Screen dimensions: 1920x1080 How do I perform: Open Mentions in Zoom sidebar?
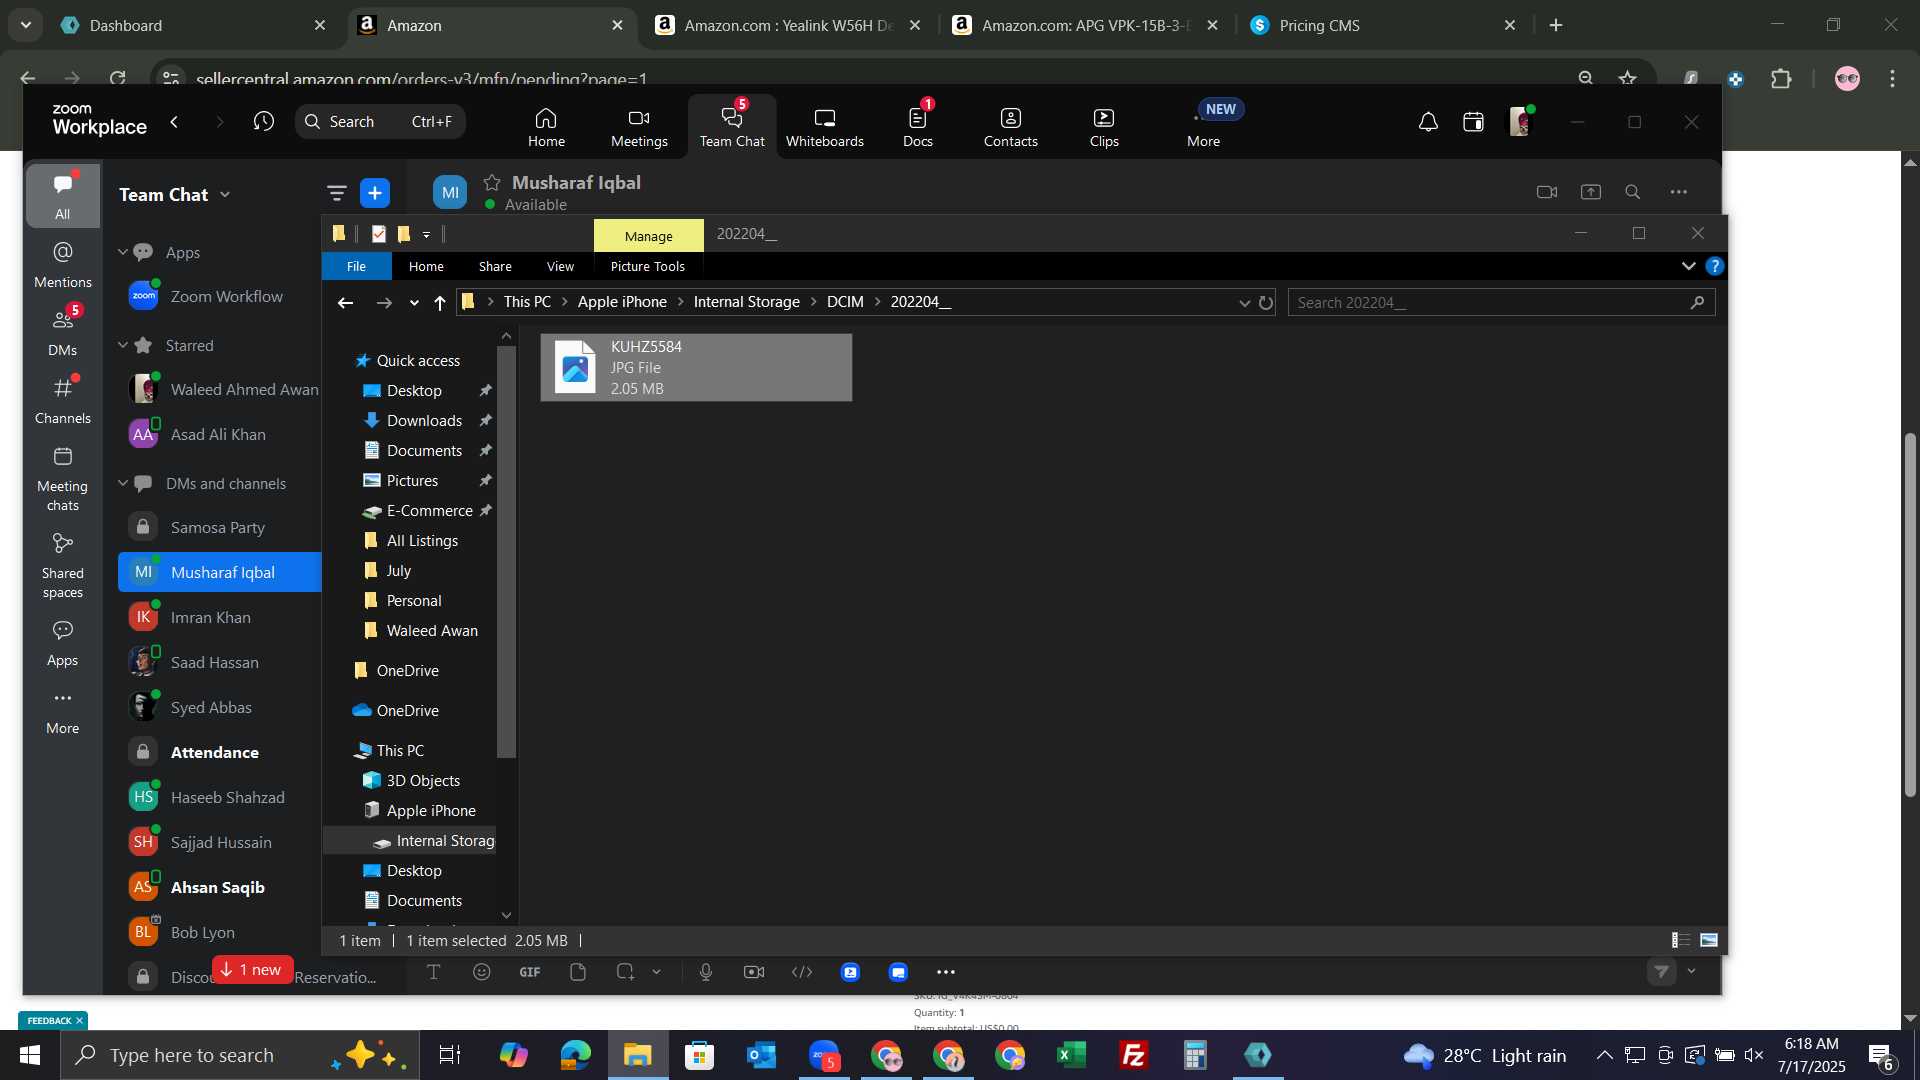[62, 265]
